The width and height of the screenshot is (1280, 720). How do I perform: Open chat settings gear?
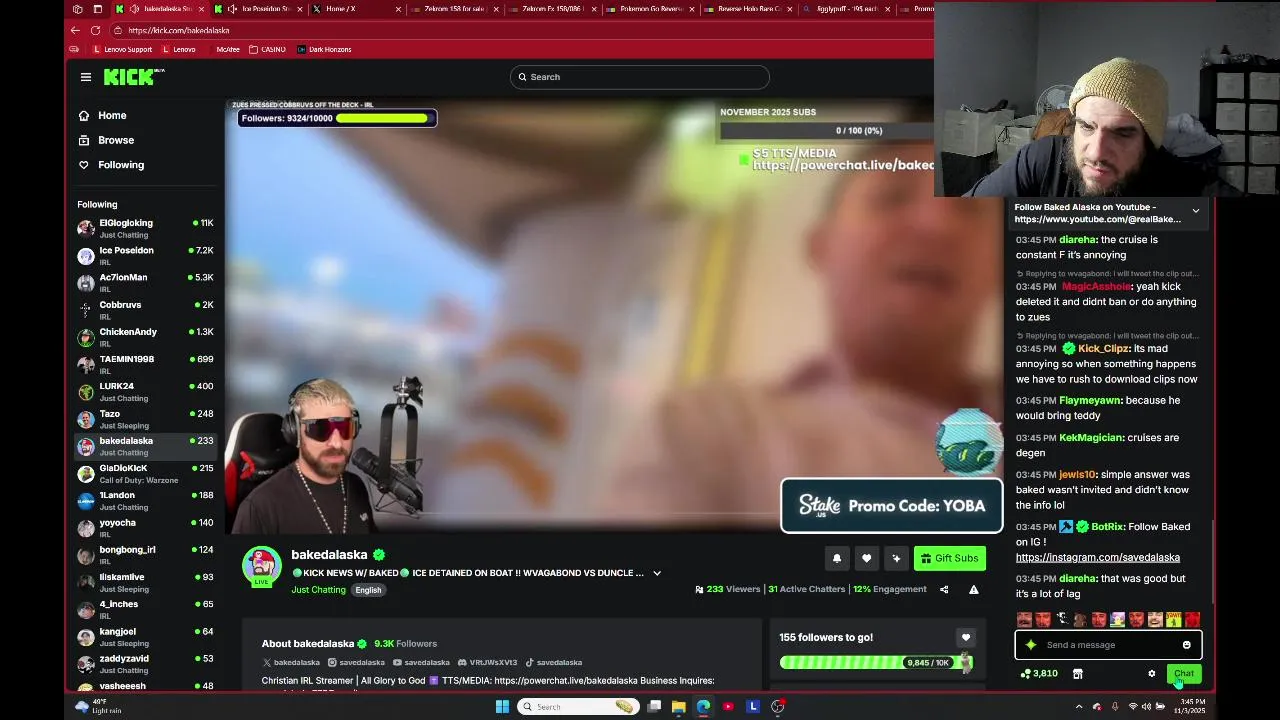(1151, 674)
